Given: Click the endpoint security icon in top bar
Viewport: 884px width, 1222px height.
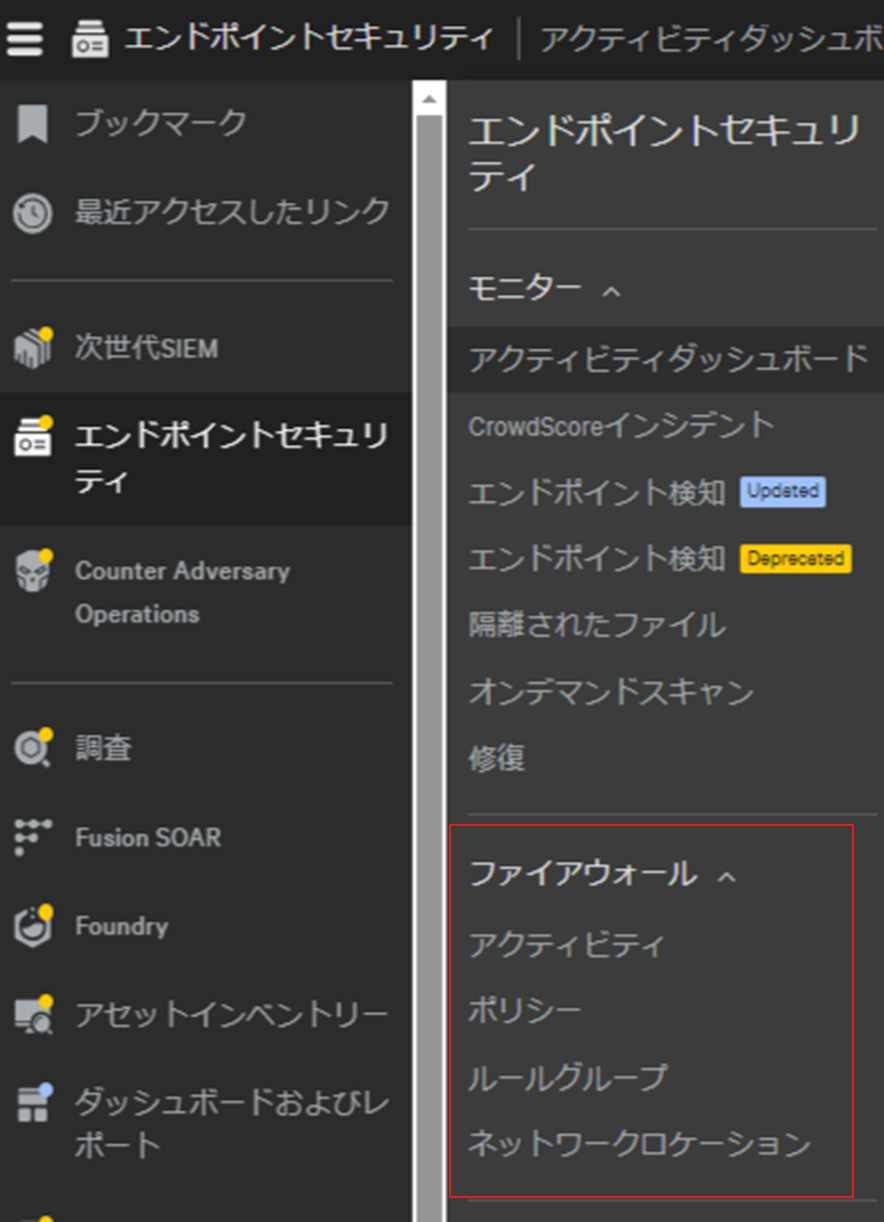Looking at the screenshot, I should point(90,40).
